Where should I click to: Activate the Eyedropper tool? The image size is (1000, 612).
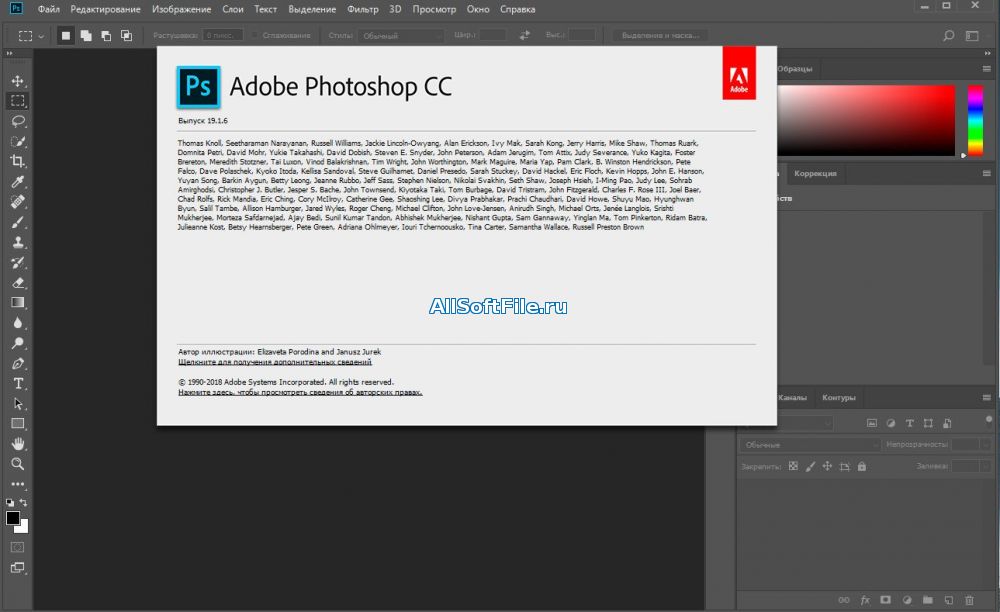pos(18,182)
